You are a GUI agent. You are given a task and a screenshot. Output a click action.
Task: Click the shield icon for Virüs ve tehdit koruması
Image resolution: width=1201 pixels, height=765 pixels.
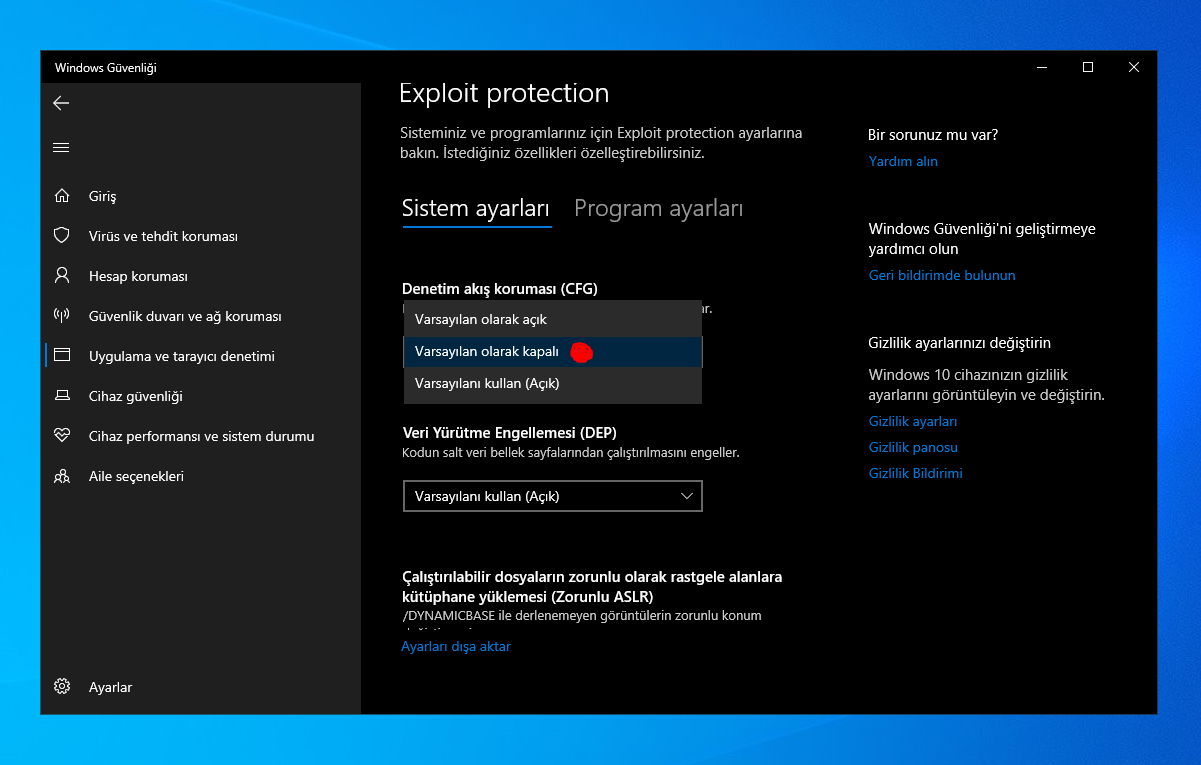[x=62, y=236]
